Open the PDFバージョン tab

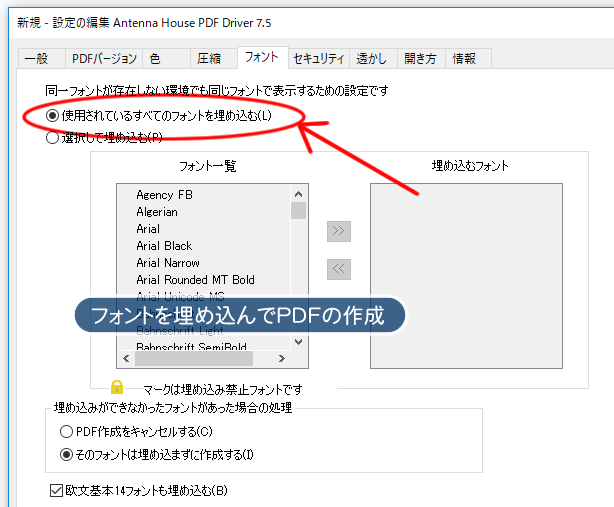pos(104,59)
